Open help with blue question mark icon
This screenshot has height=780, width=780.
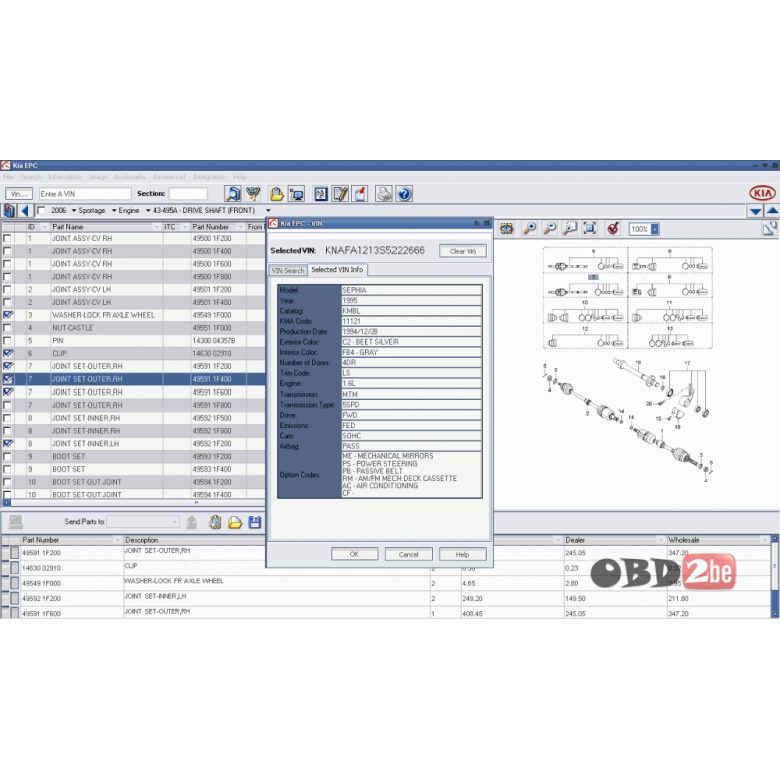(x=404, y=194)
